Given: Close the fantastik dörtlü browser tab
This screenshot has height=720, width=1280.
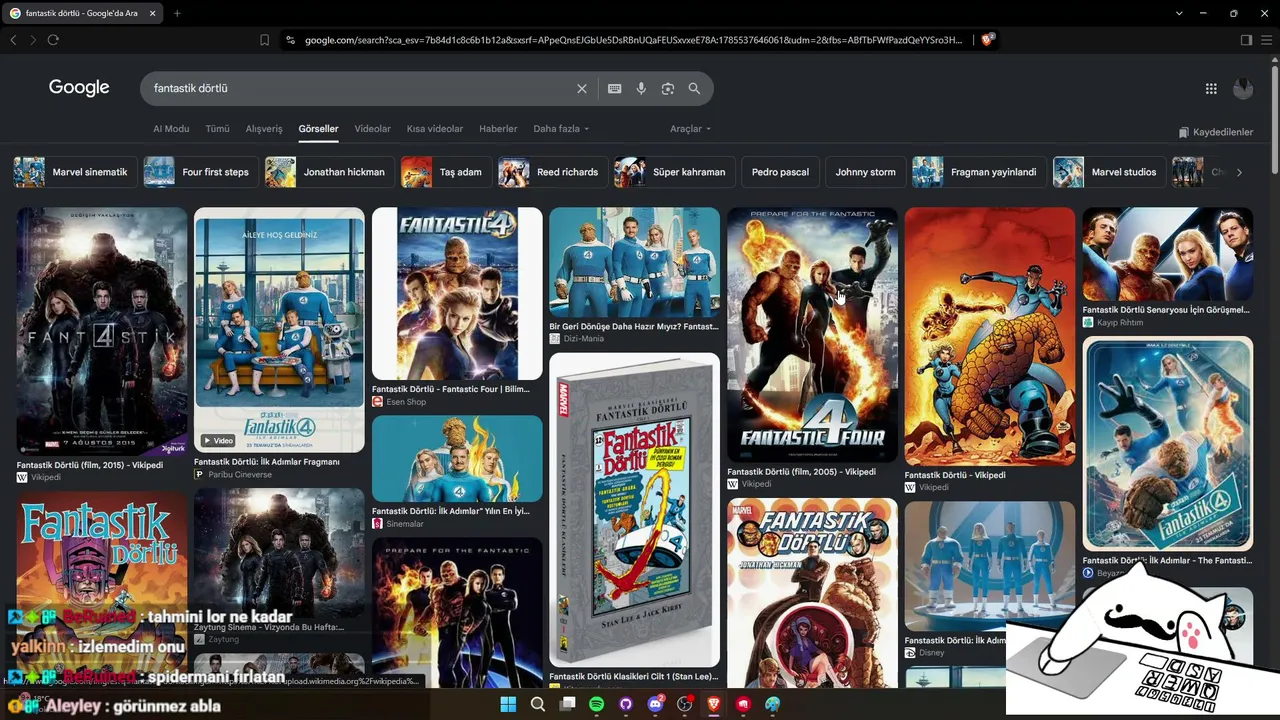Looking at the screenshot, I should (152, 13).
